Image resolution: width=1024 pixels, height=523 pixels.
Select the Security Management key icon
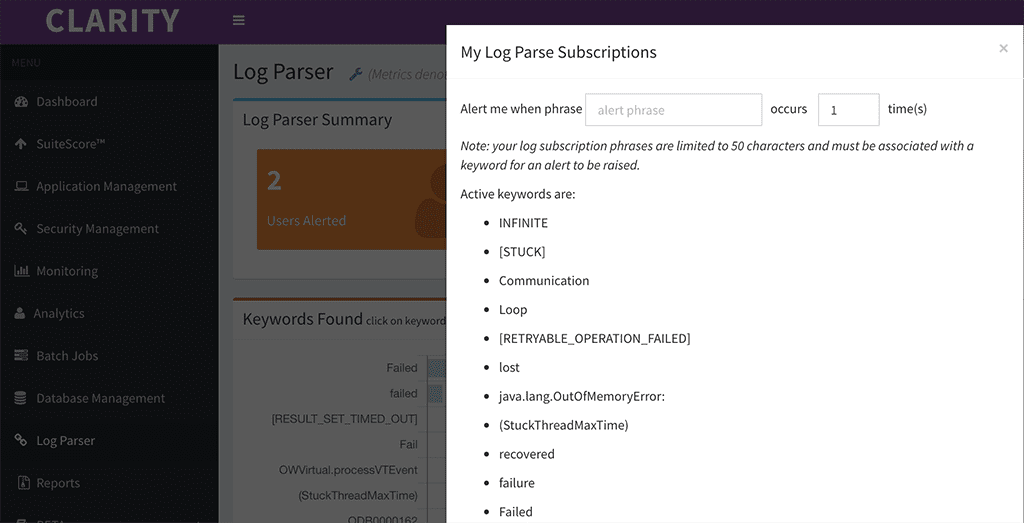[x=21, y=229]
